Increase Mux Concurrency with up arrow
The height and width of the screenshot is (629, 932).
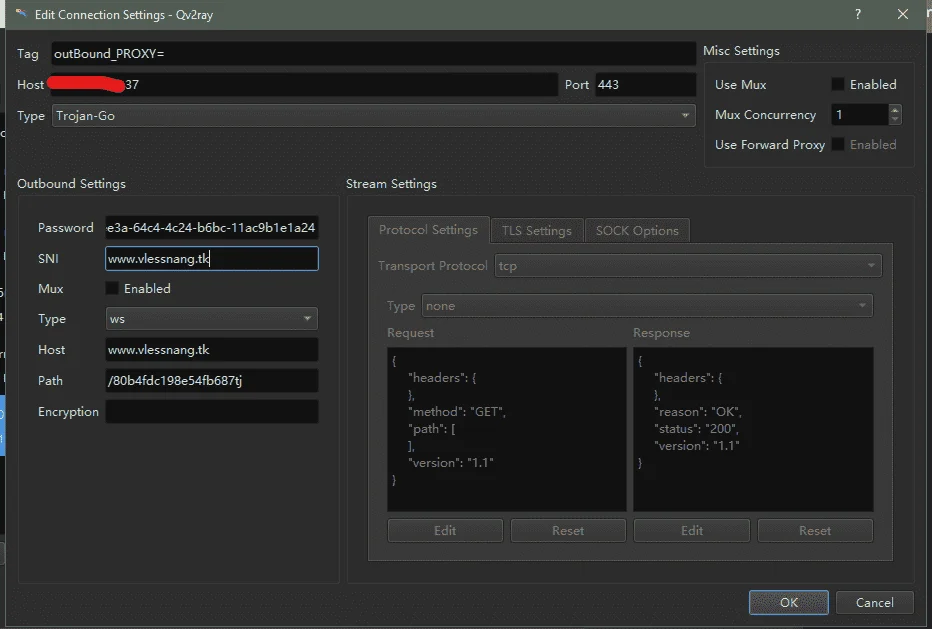895,109
